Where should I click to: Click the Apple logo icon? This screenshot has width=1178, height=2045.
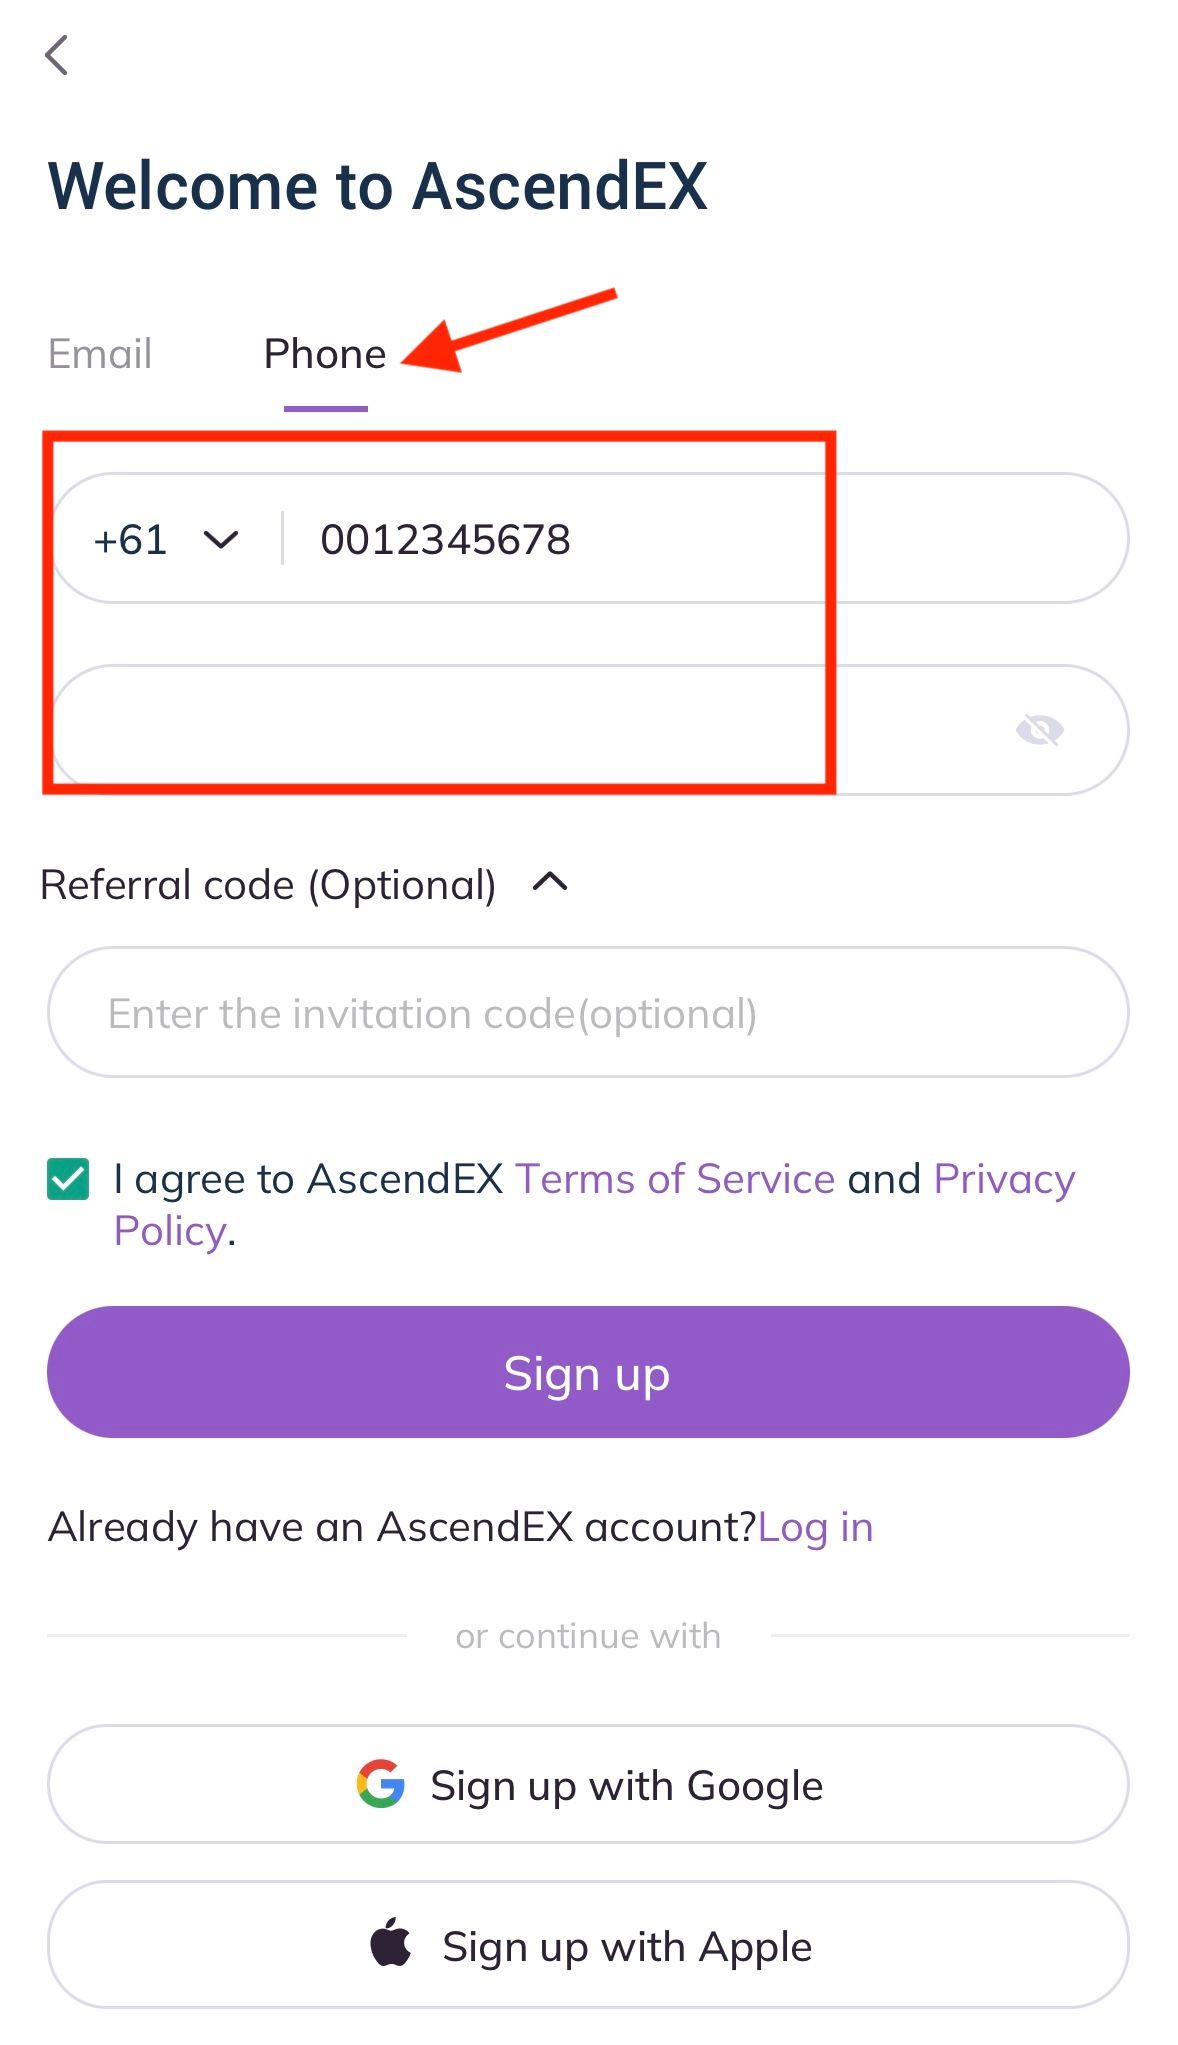click(x=391, y=1943)
